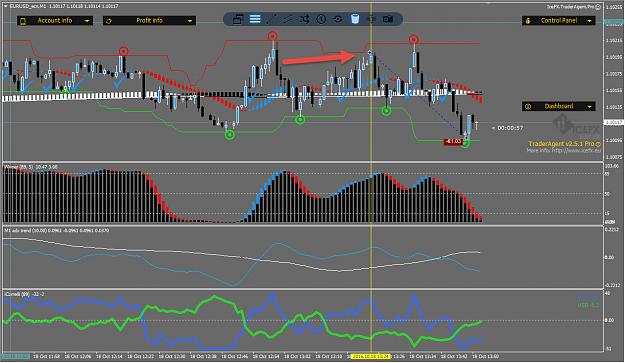625x363 pixels.
Task: Open the Dashboard panel label
Action: [x=559, y=106]
